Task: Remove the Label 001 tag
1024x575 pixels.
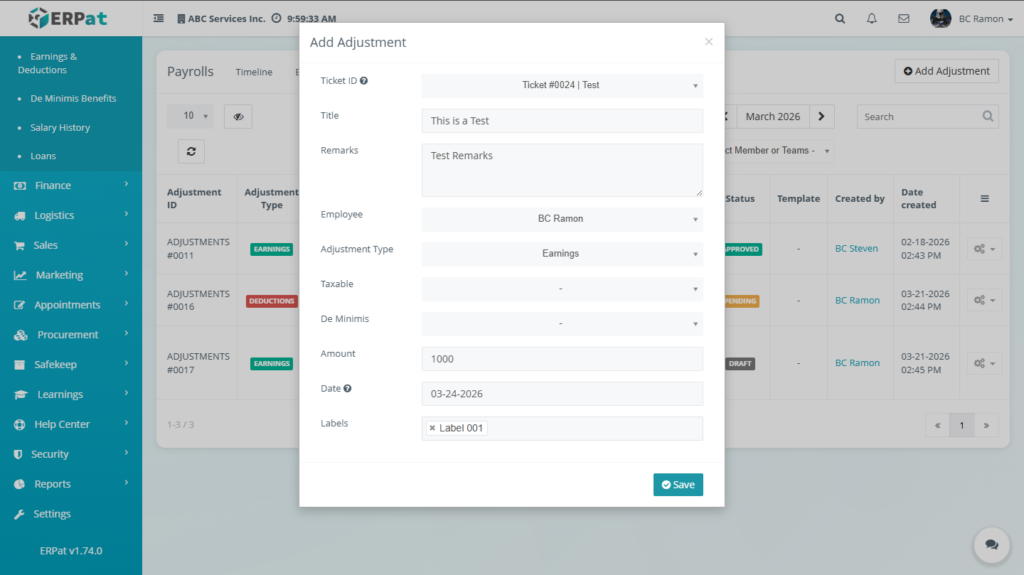Action: coord(432,428)
